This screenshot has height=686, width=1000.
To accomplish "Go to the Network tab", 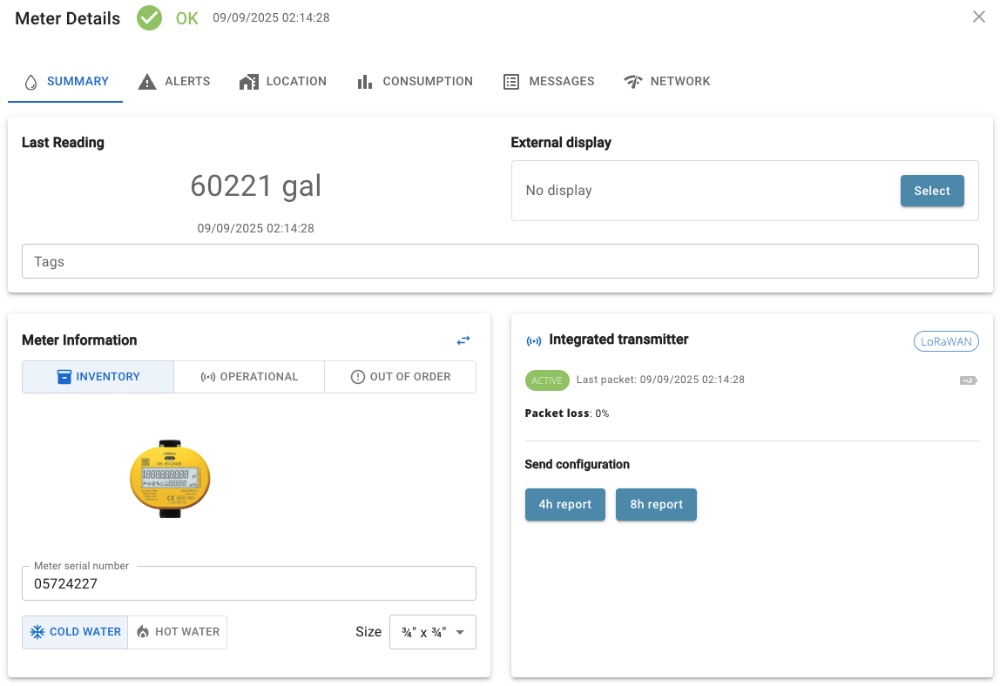I will pos(666,82).
